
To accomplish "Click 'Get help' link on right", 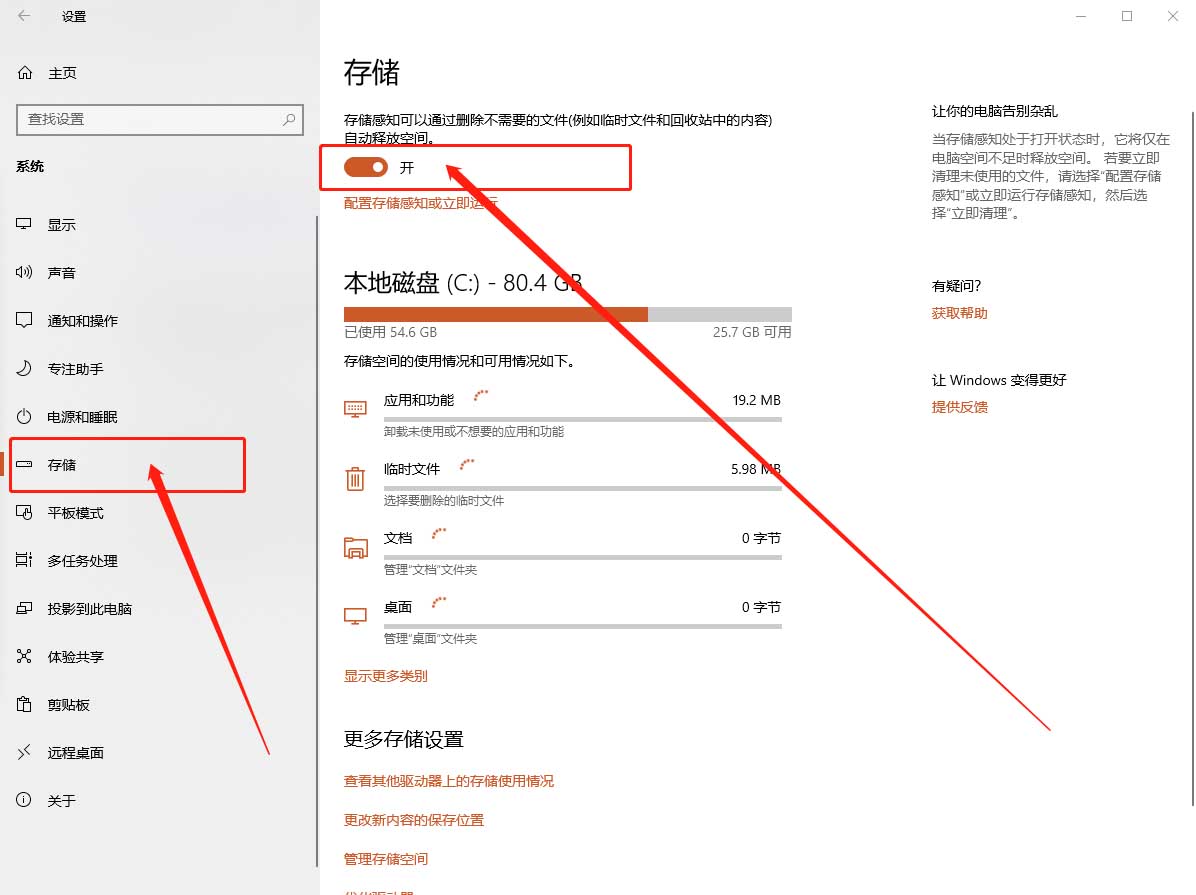I will [x=959, y=313].
